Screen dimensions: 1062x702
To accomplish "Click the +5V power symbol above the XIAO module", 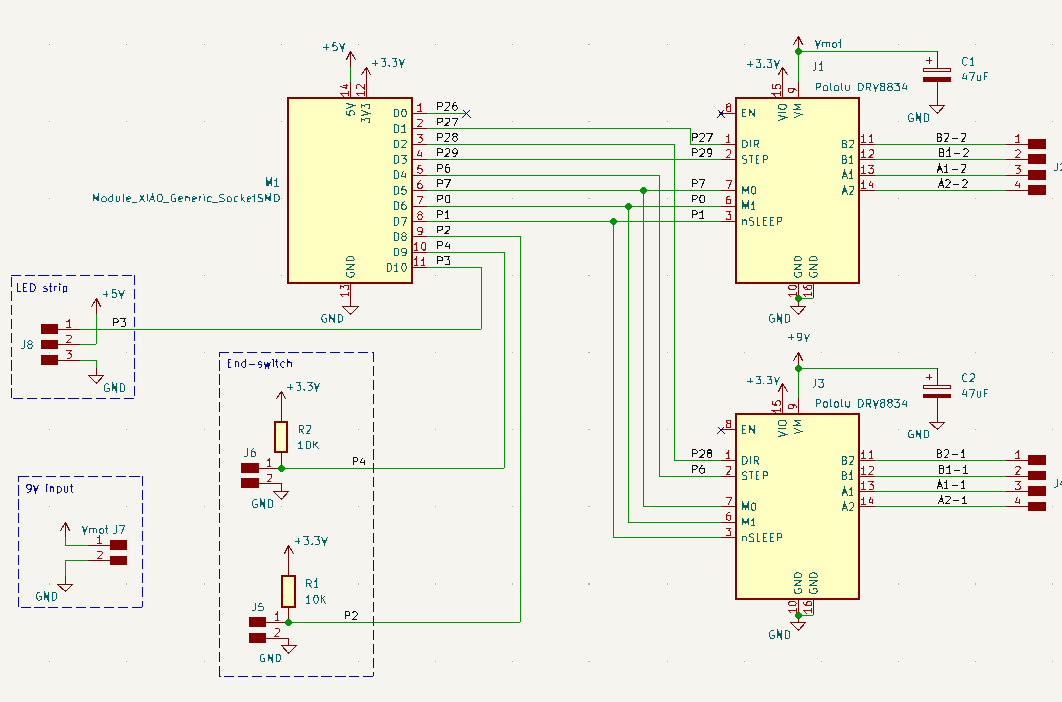I will point(350,58).
